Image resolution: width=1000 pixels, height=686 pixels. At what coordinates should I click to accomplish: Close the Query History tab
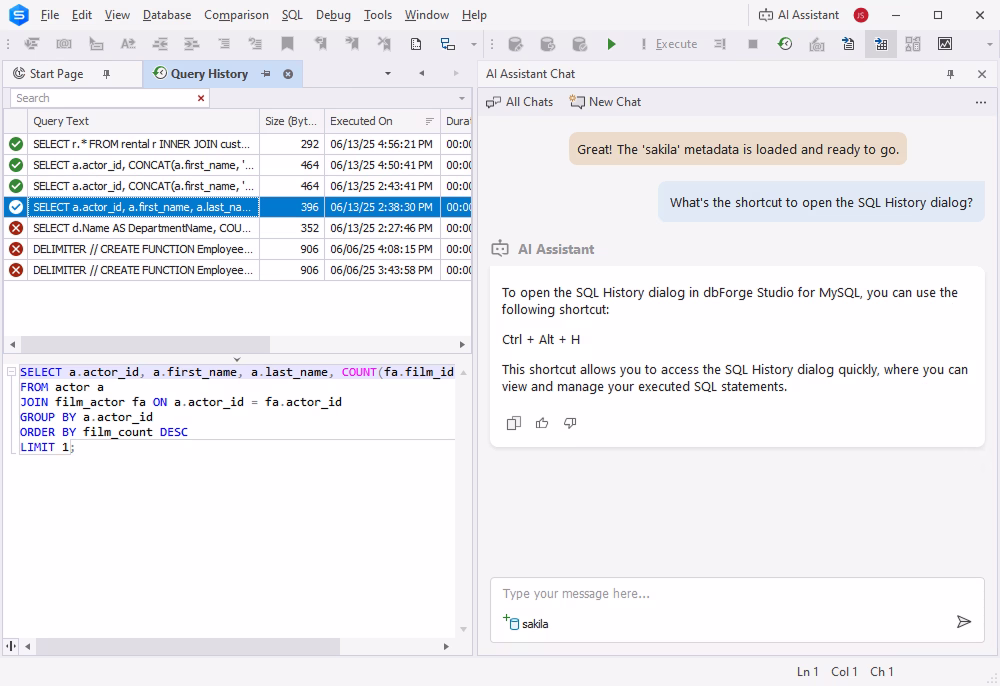[288, 74]
